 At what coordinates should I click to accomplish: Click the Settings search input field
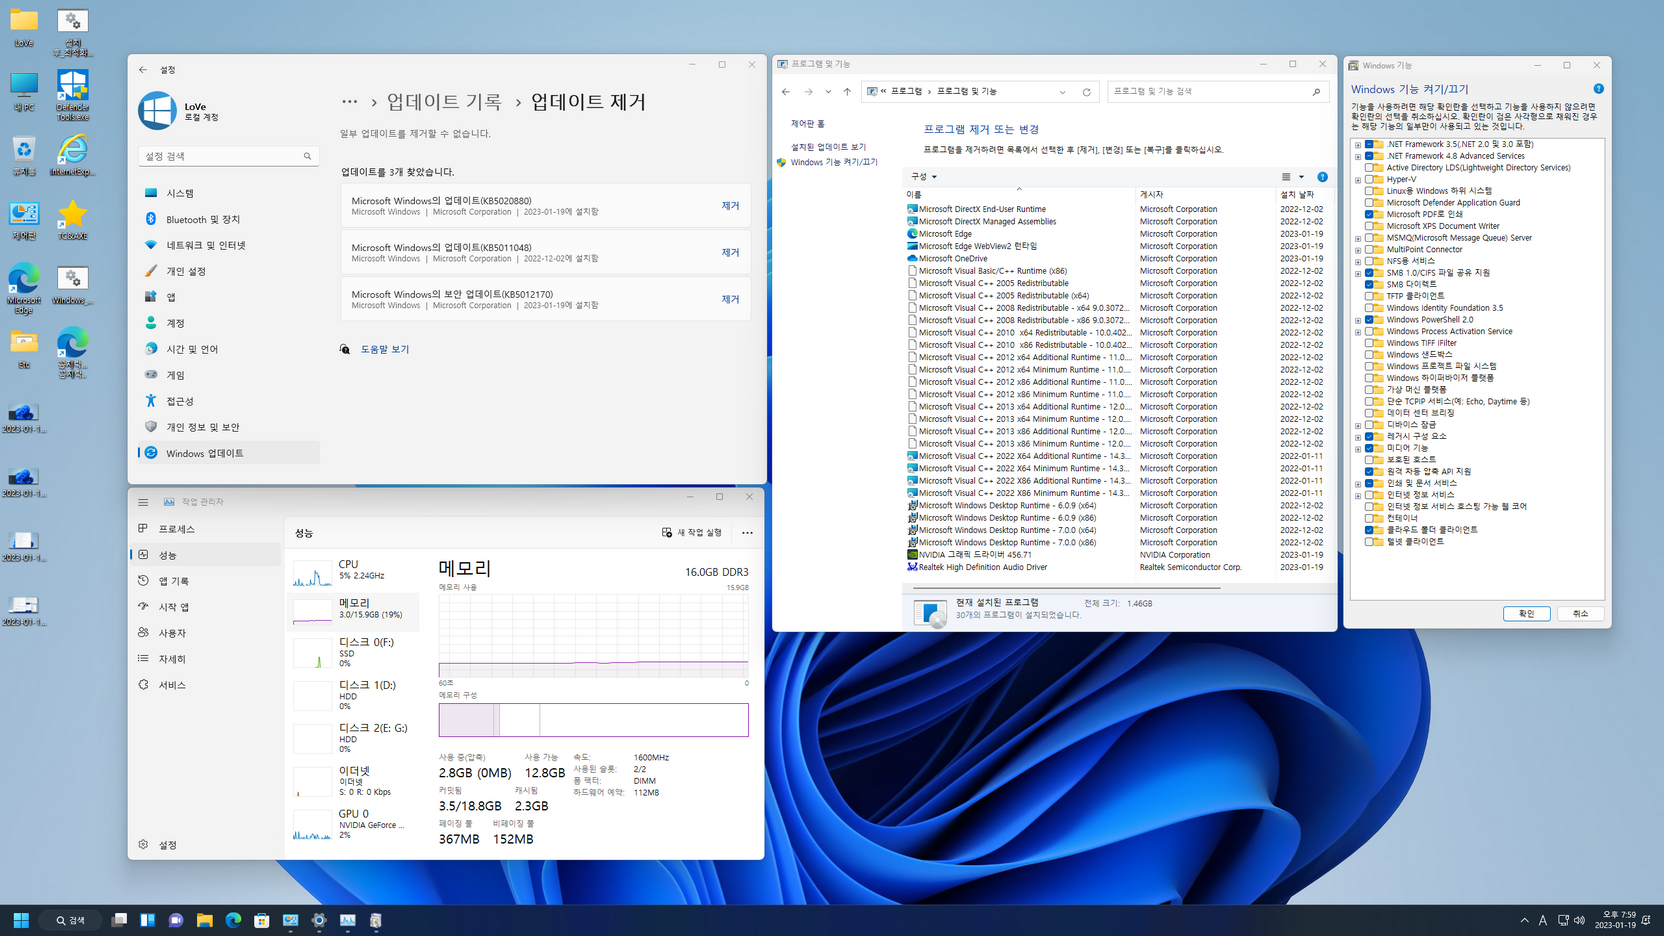[228, 156]
